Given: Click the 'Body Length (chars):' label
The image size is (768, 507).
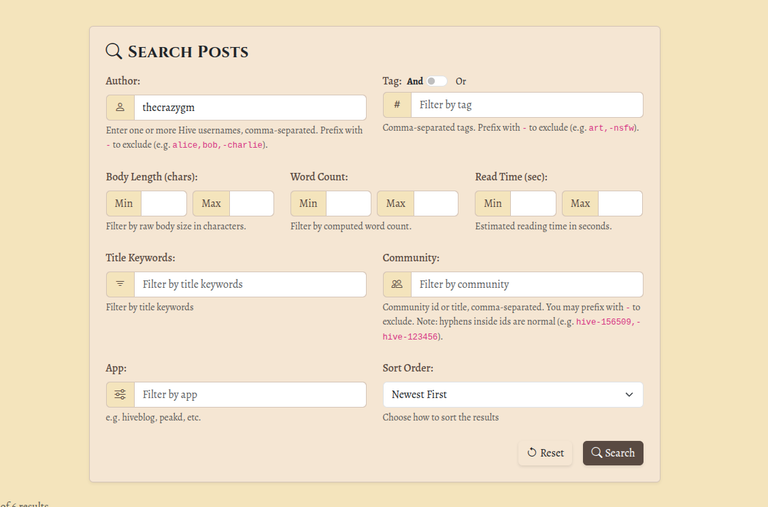Looking at the screenshot, I should 152,177.
